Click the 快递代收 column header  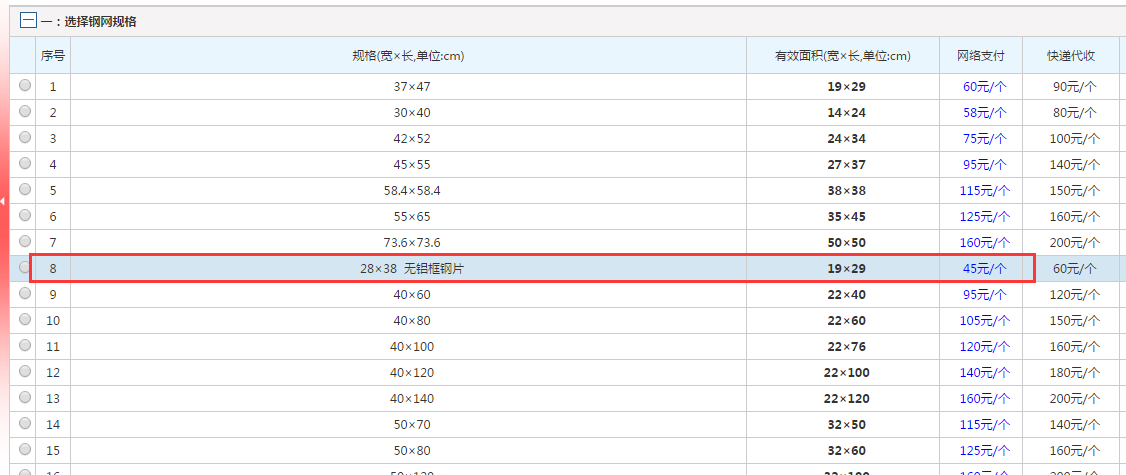pyautogui.click(x=1071, y=56)
